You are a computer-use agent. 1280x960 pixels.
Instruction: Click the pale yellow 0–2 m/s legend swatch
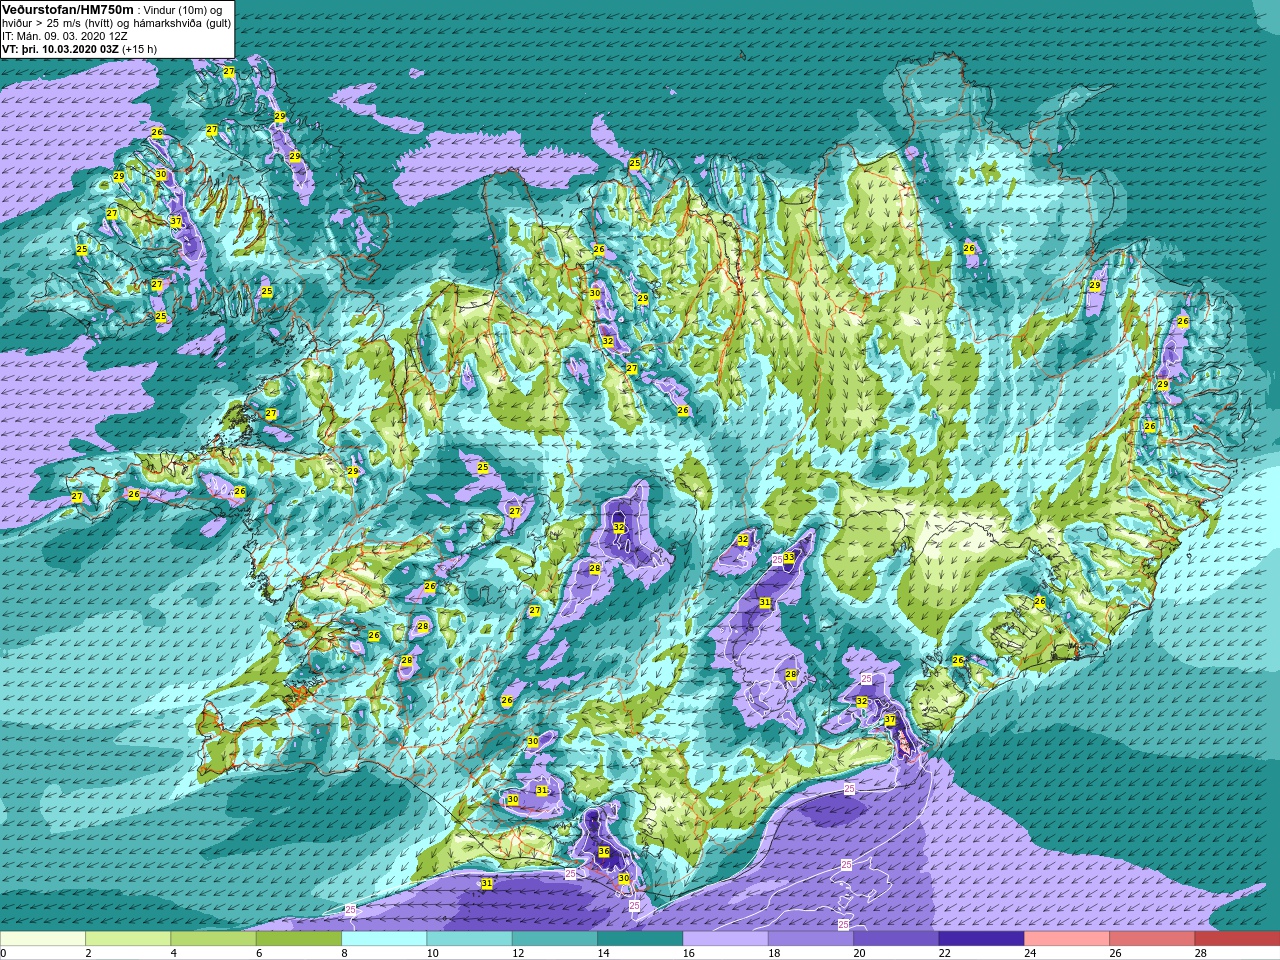[43, 939]
